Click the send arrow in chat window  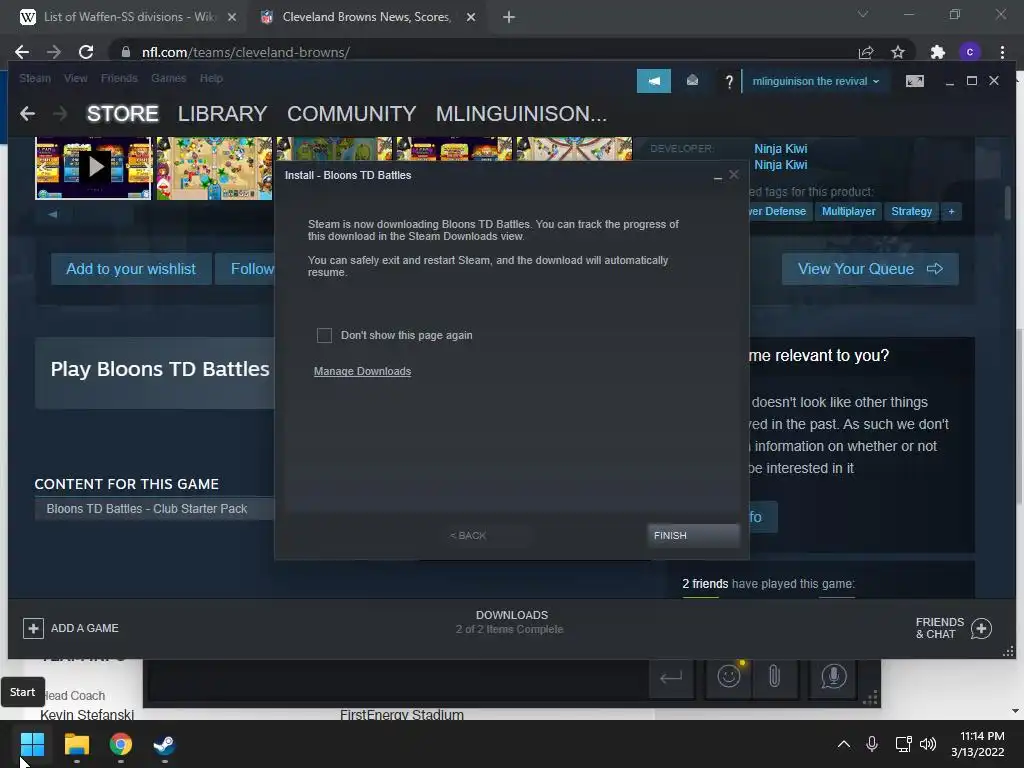671,677
